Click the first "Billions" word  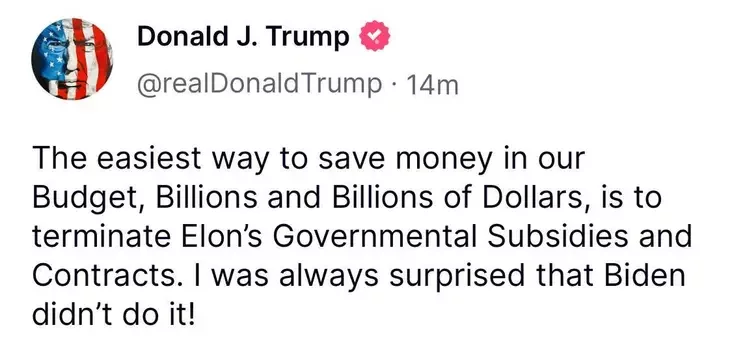tap(206, 197)
